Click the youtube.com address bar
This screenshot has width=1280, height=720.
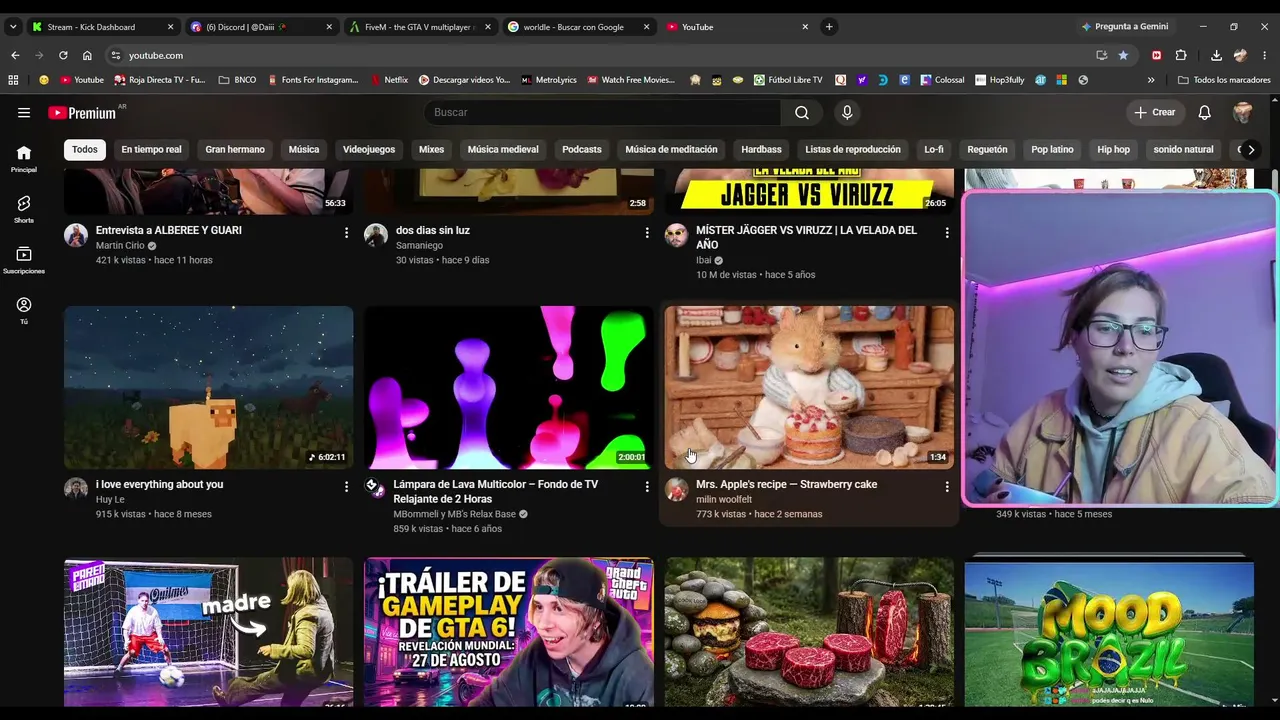tap(600, 55)
